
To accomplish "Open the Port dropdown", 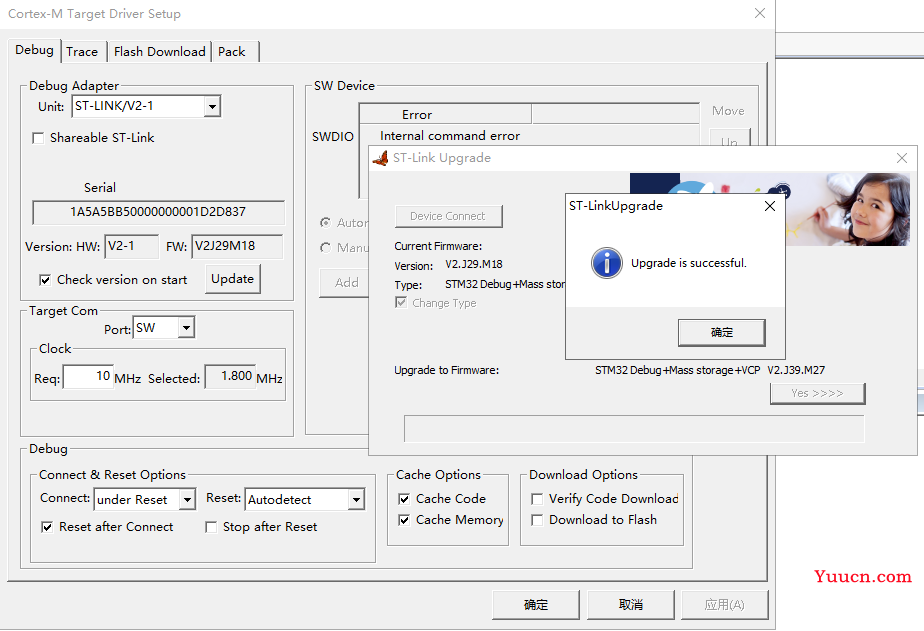I will point(186,328).
